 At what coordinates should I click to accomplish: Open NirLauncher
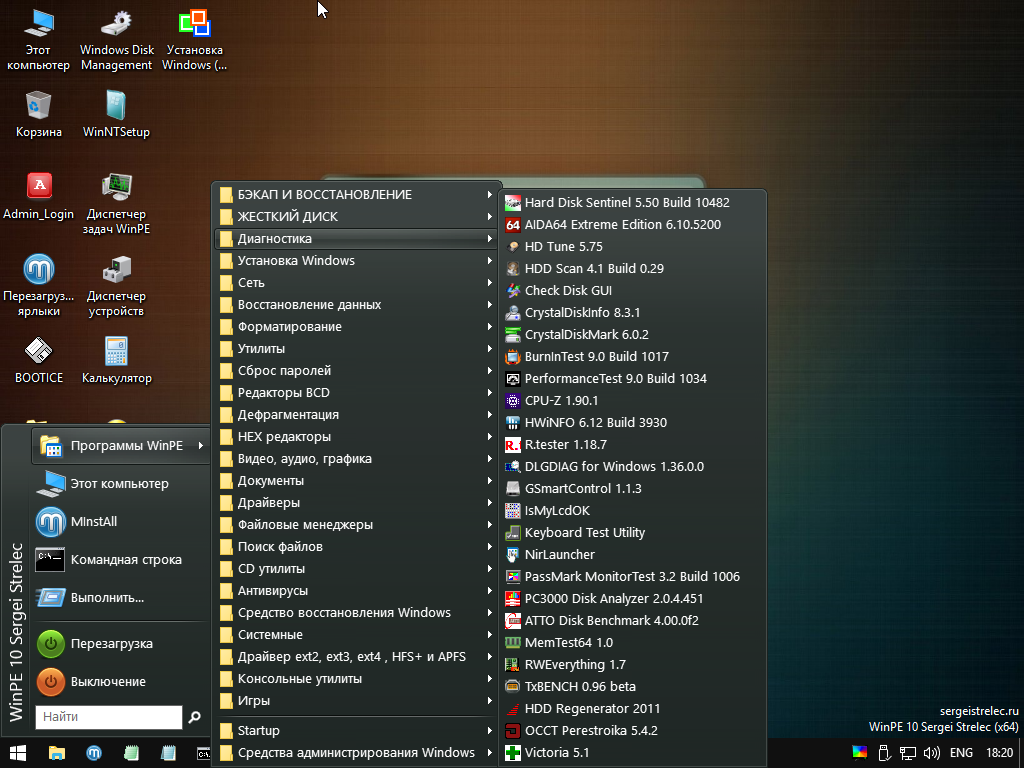click(x=632, y=554)
